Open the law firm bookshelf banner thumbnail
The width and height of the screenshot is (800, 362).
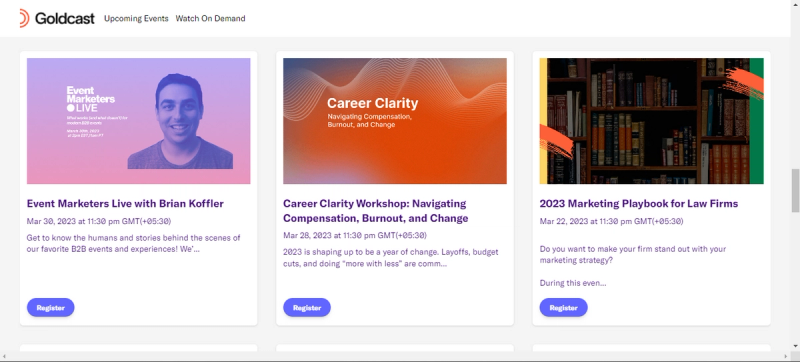point(652,121)
